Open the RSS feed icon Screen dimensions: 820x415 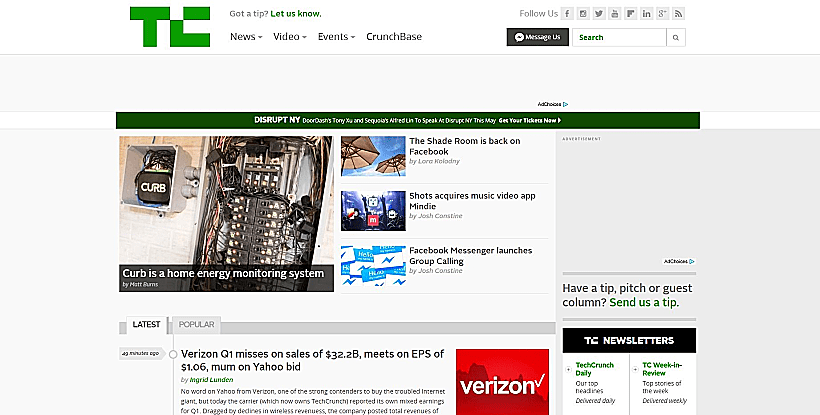(679, 14)
